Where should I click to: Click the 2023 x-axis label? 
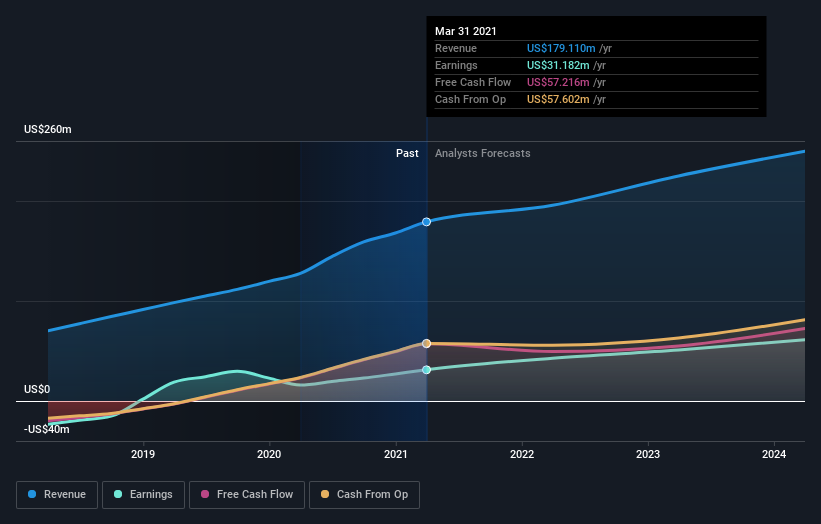(x=648, y=454)
